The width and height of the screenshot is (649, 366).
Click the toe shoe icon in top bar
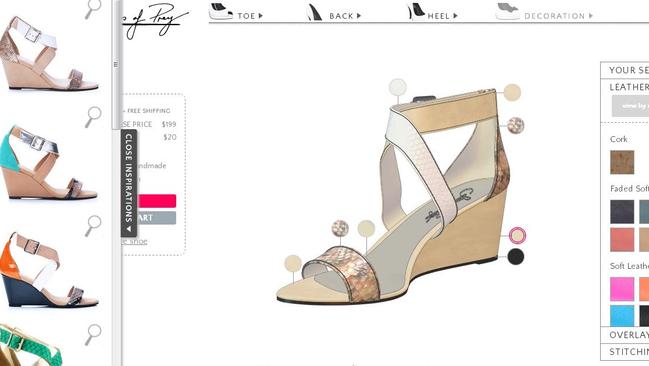(221, 11)
